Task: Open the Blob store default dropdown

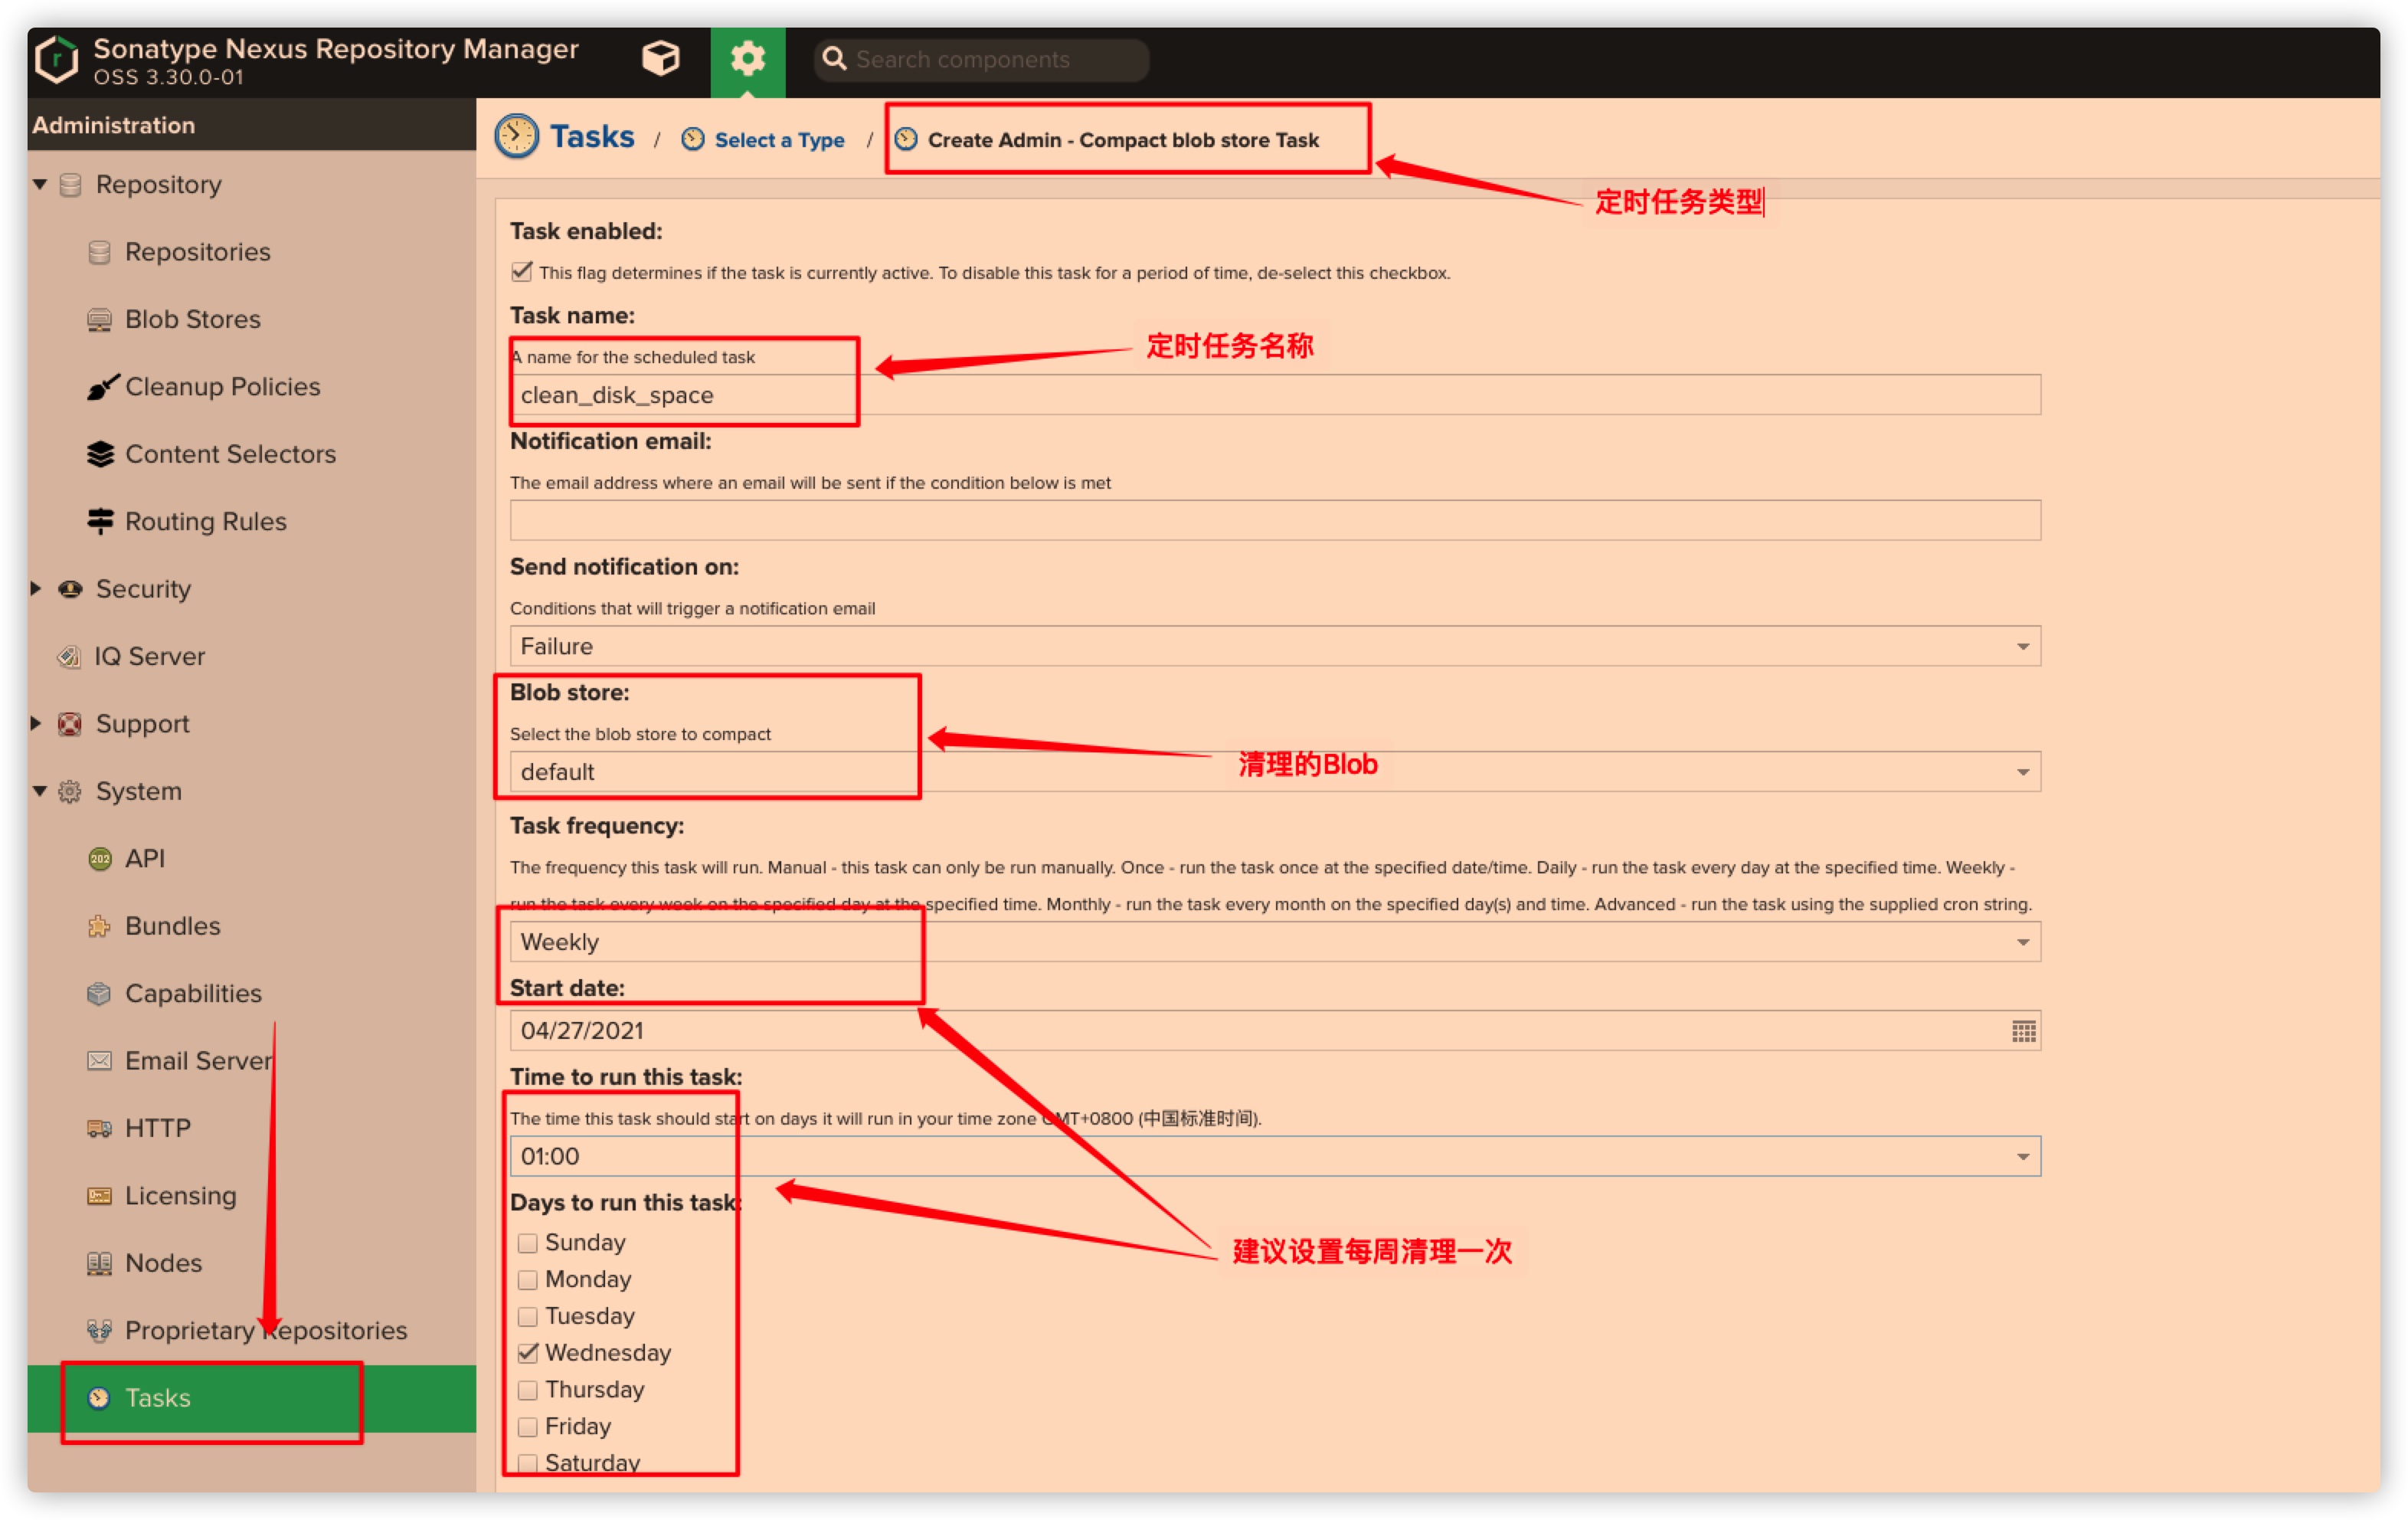Action: [2022, 772]
